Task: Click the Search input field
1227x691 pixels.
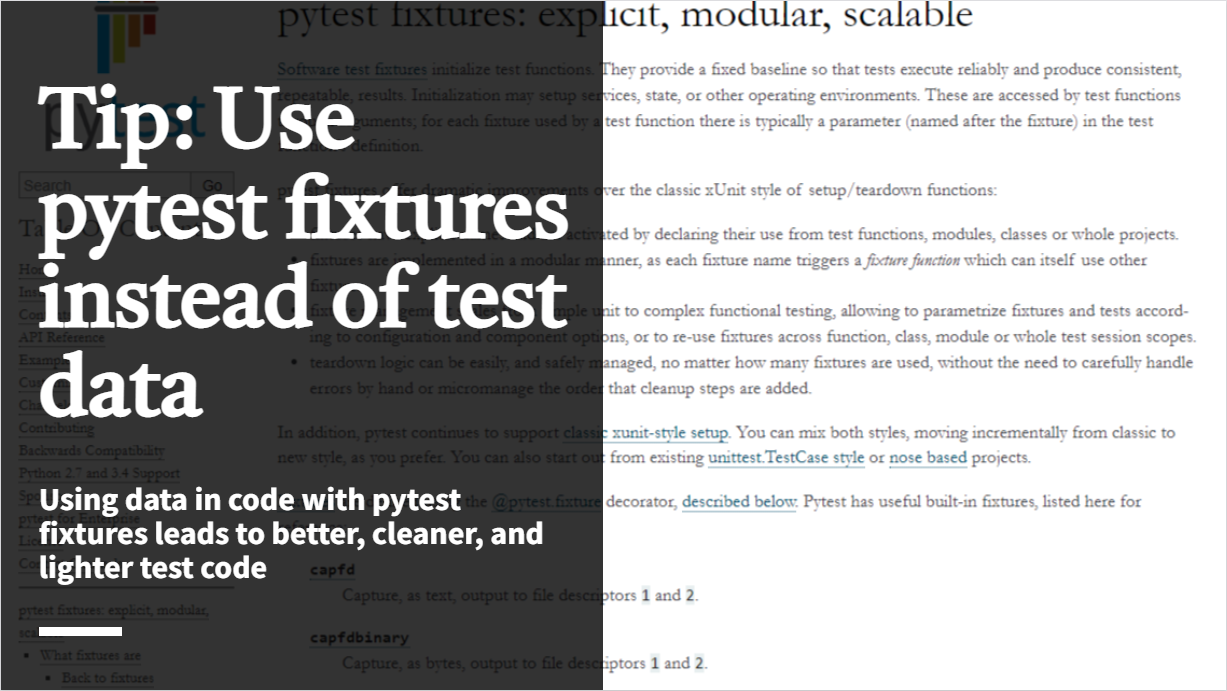Action: [x=105, y=186]
